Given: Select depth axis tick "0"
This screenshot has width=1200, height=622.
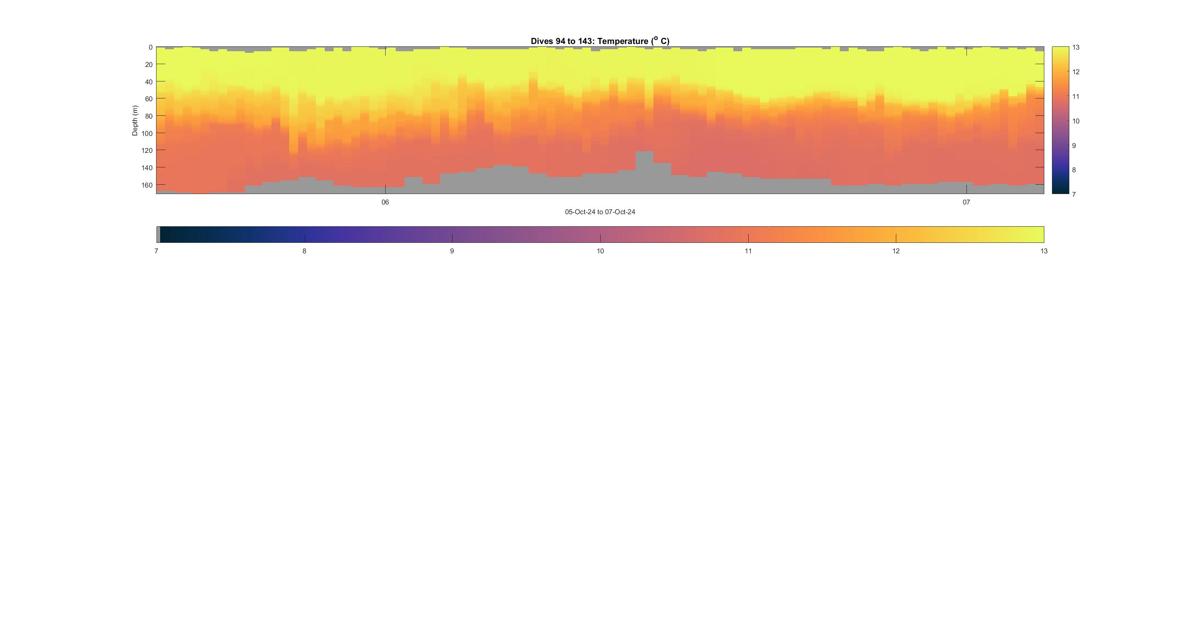Looking at the screenshot, I should coord(150,47).
